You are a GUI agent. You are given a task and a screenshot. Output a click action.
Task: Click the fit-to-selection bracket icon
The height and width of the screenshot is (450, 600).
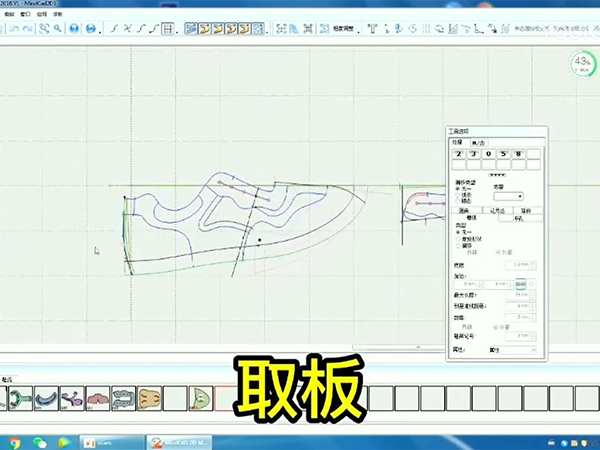click(x=281, y=29)
